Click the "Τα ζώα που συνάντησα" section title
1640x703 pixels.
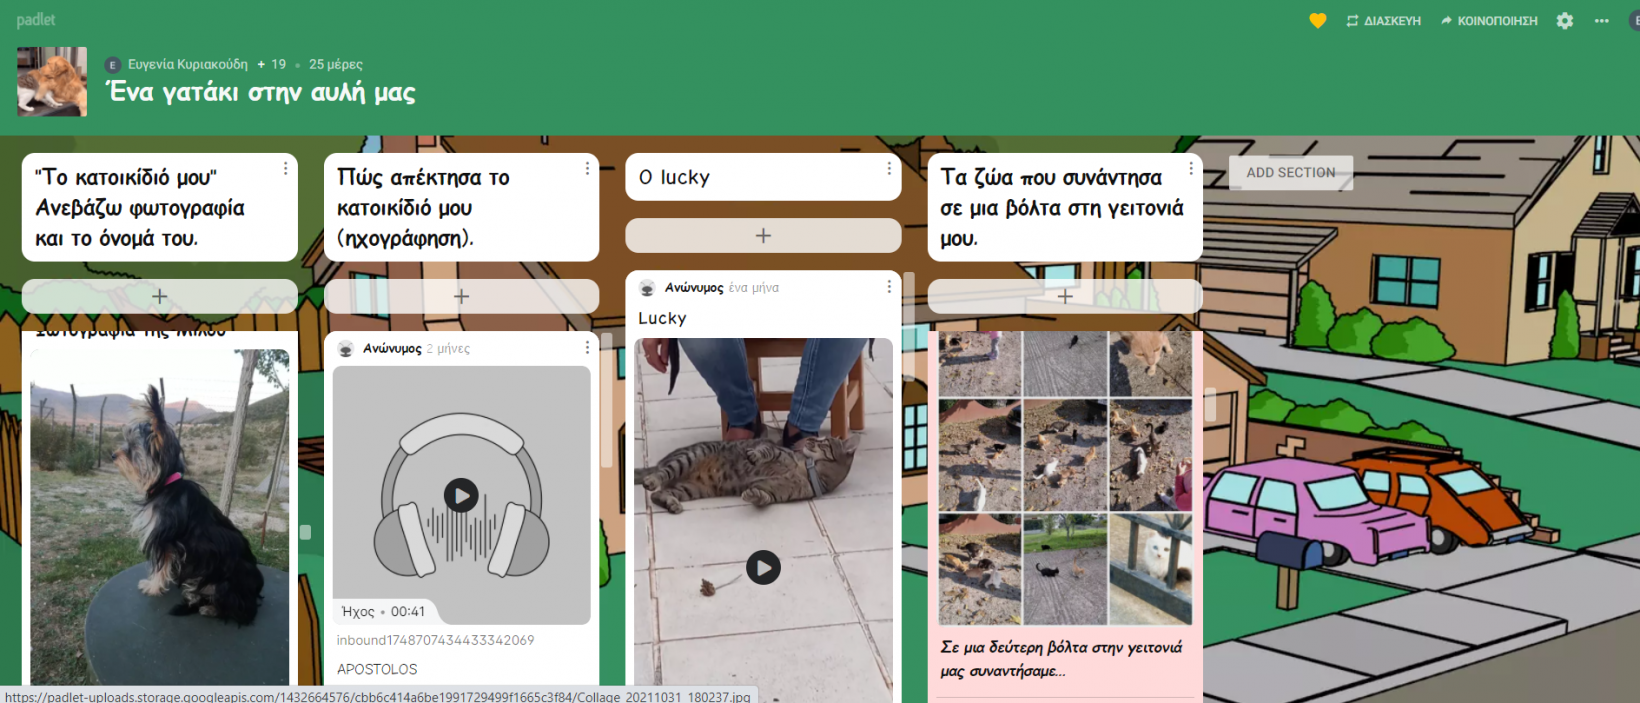[x=1062, y=208]
